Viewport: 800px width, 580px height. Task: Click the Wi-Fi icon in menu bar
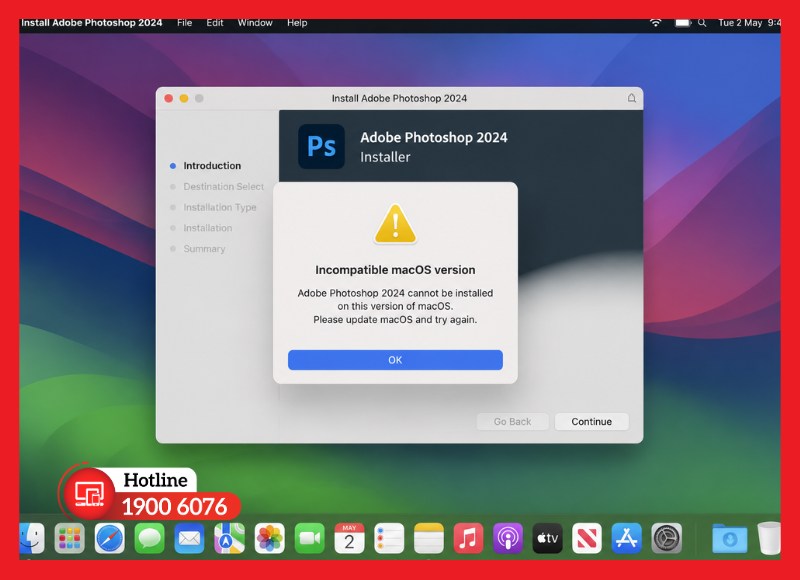656,23
